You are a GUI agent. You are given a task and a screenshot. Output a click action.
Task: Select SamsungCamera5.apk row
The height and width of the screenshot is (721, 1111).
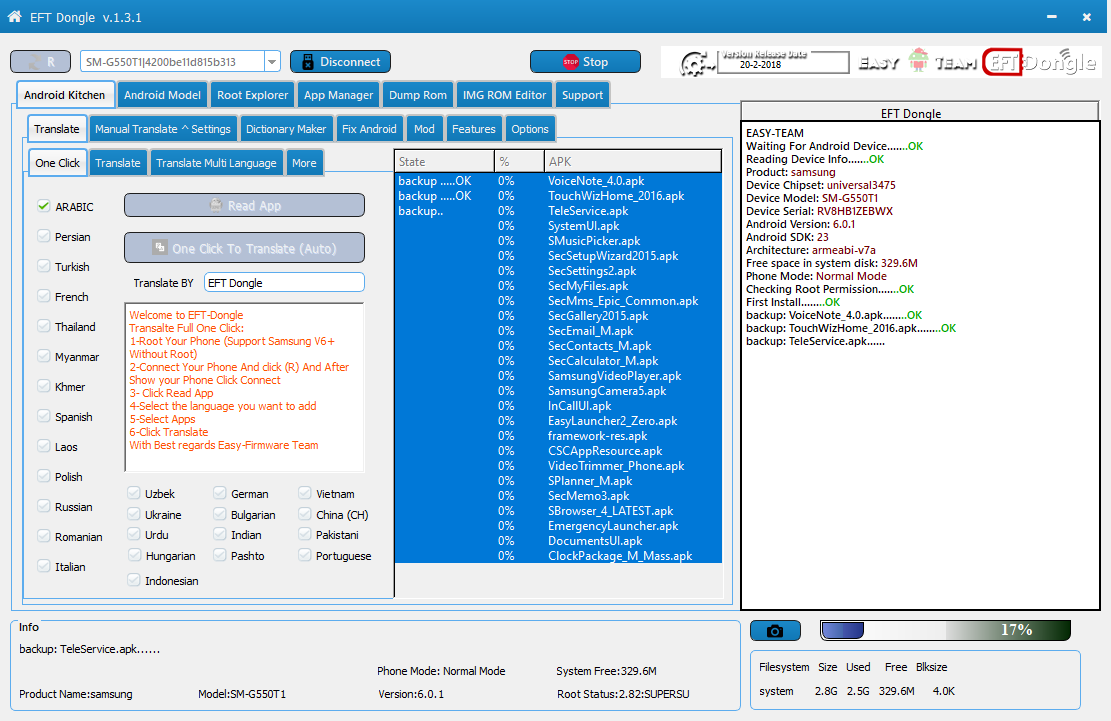tap(558, 391)
